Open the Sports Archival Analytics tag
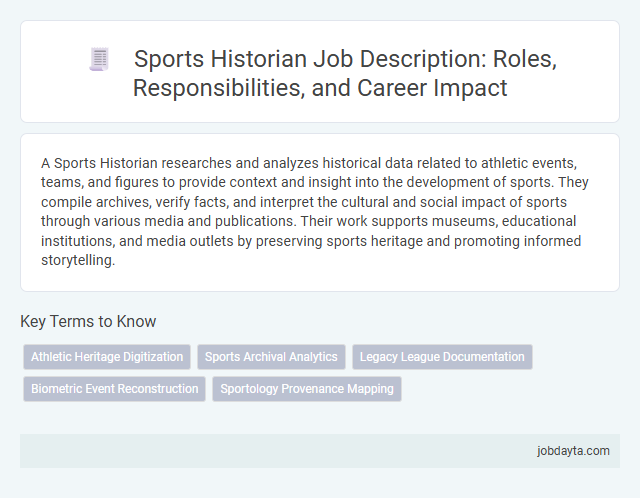Image resolution: width=640 pixels, height=498 pixels. pos(271,357)
